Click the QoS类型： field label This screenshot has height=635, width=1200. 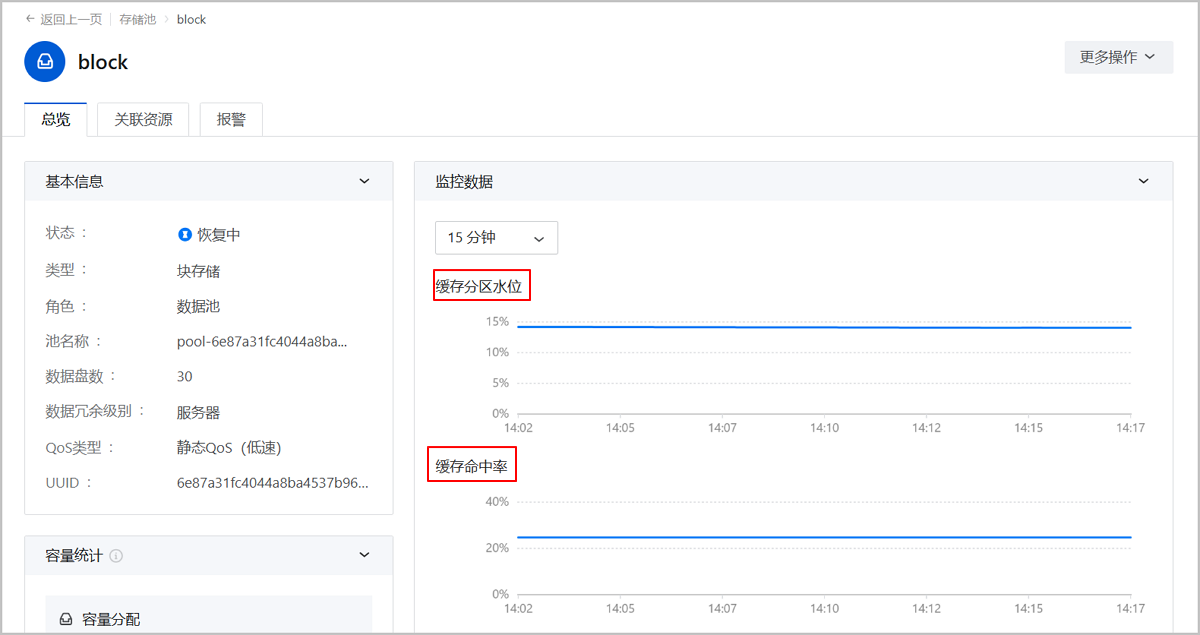81,447
